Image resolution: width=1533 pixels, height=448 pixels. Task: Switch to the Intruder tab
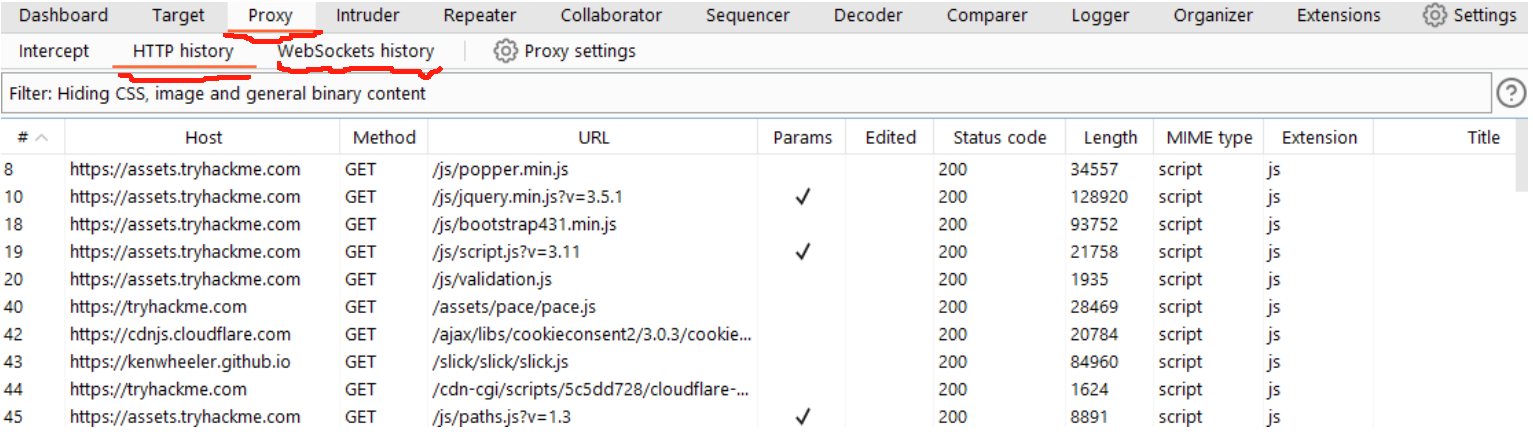tap(367, 15)
